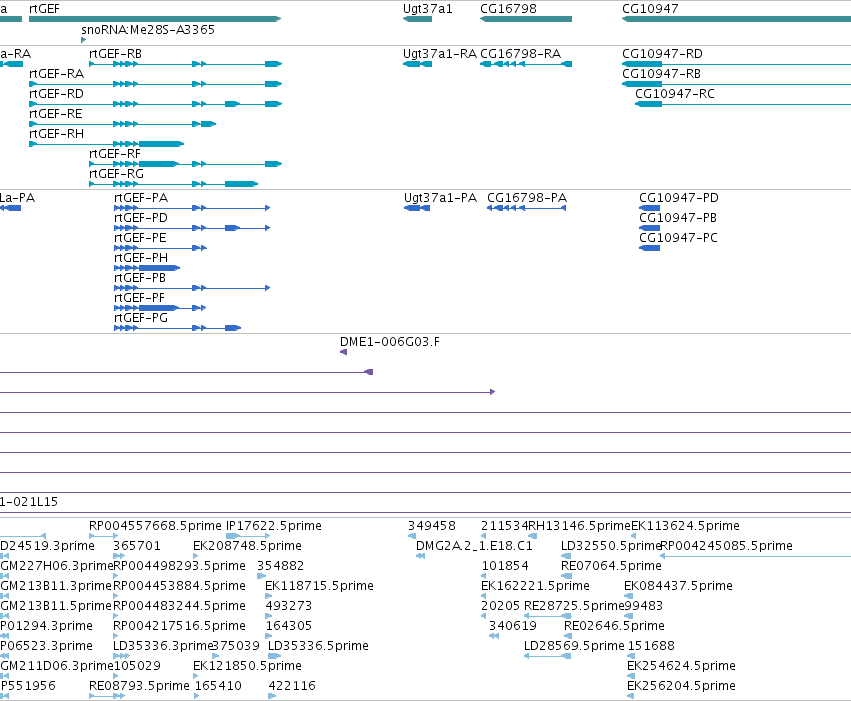
Task: Select the EK113624.5prime EST label
Action: (x=685, y=526)
